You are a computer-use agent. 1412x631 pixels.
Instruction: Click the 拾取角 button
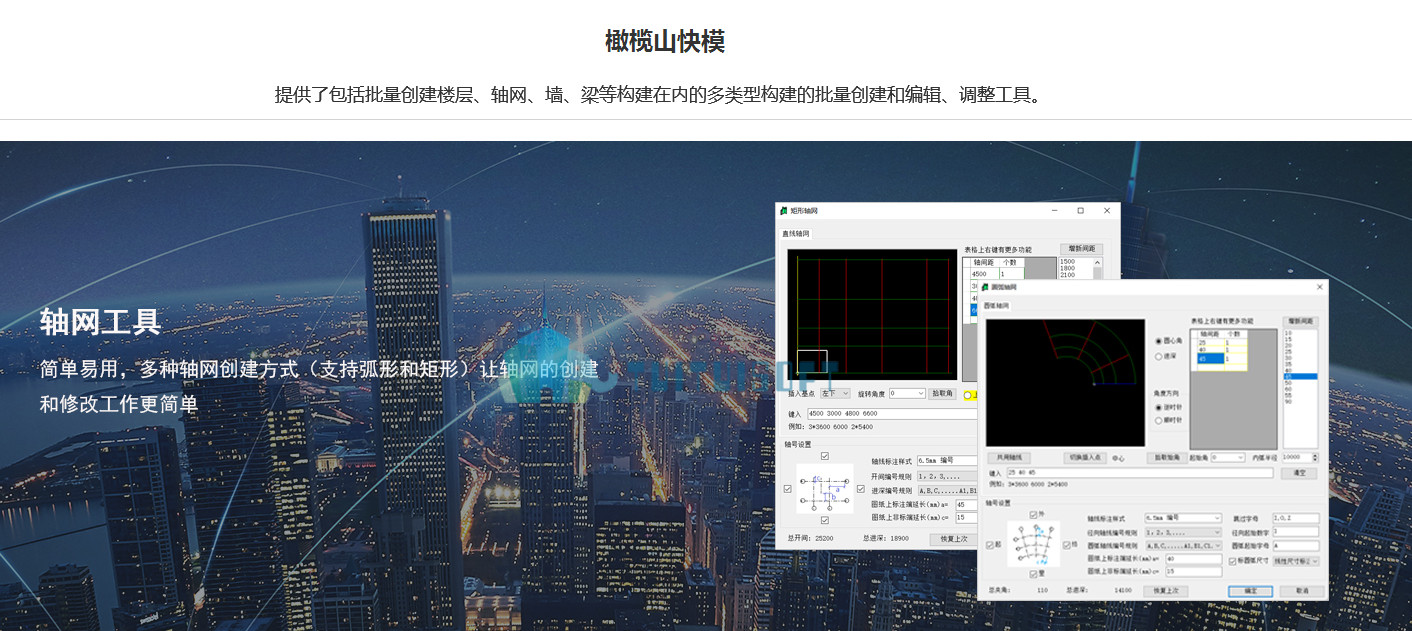tap(942, 393)
